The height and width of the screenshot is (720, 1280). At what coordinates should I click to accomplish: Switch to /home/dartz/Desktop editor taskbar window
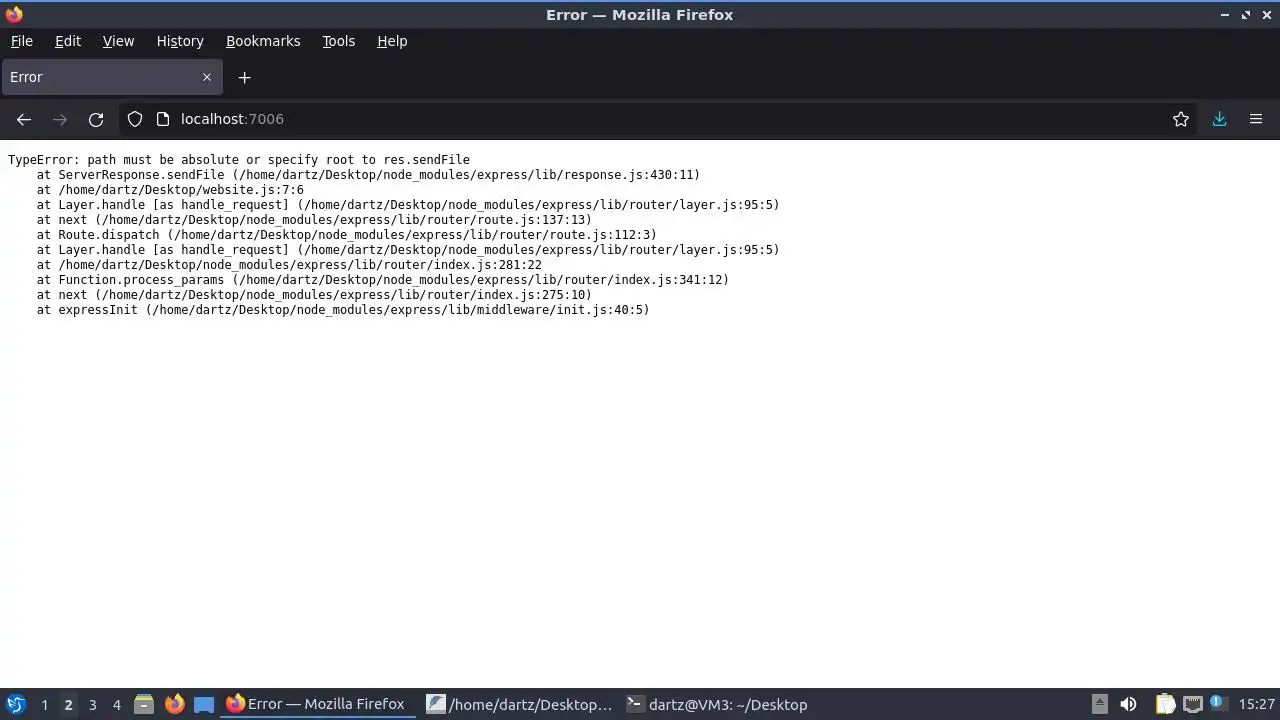520,704
